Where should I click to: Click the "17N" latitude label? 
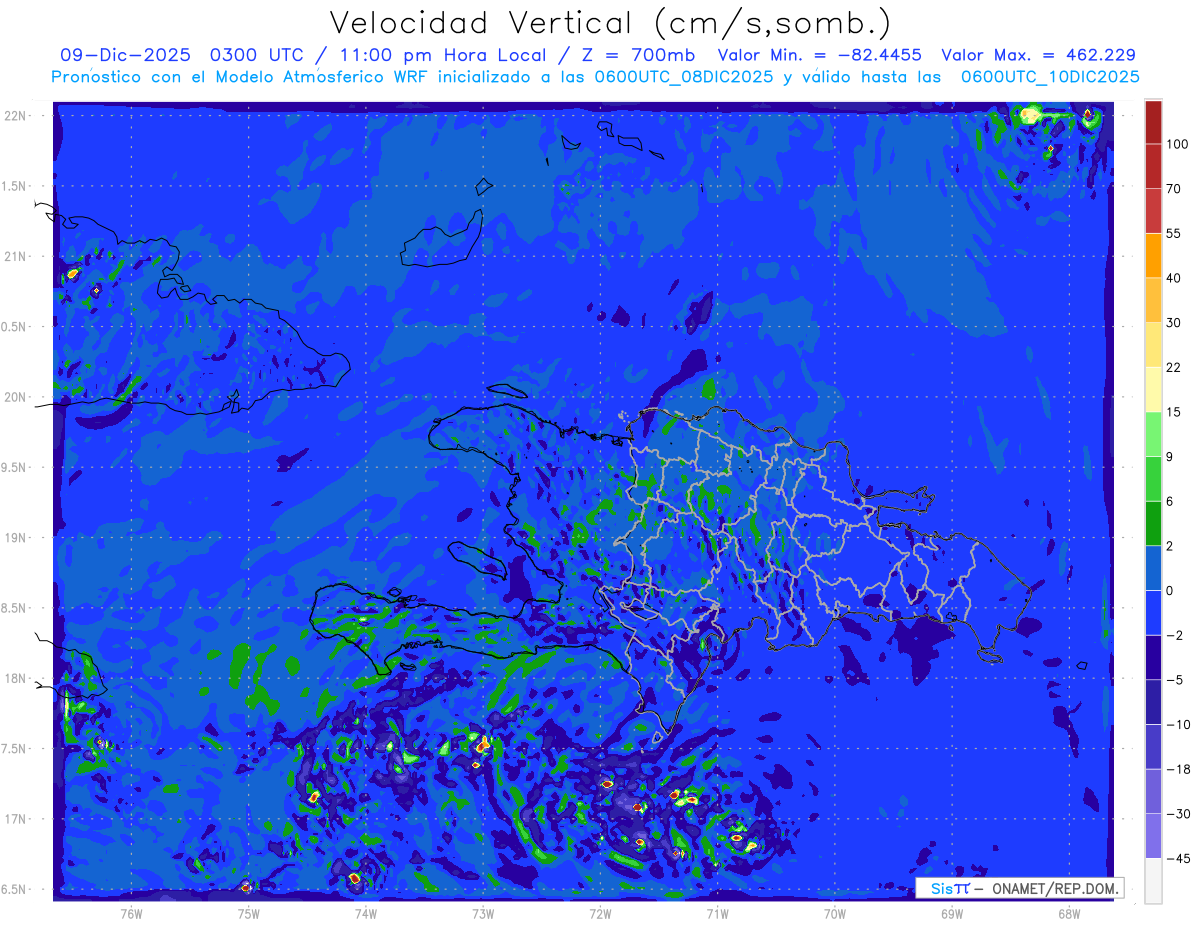coord(15,819)
